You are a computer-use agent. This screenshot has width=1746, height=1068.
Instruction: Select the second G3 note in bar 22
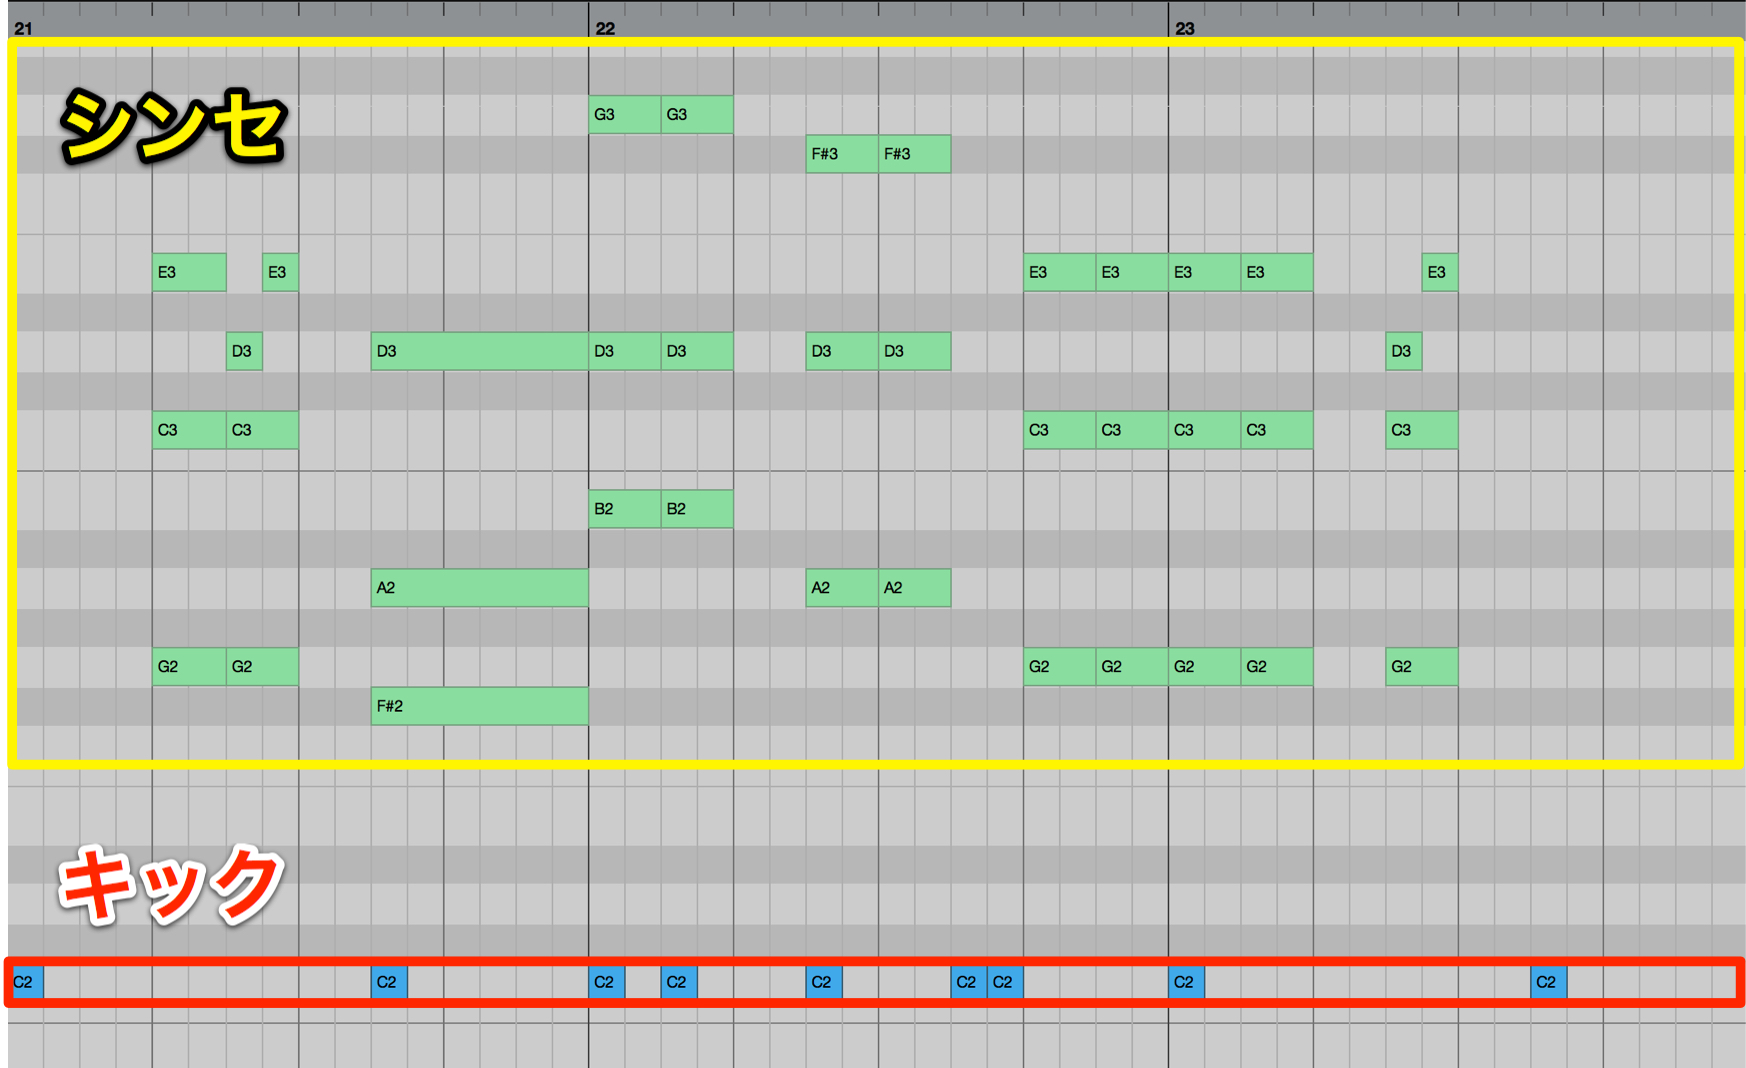697,115
